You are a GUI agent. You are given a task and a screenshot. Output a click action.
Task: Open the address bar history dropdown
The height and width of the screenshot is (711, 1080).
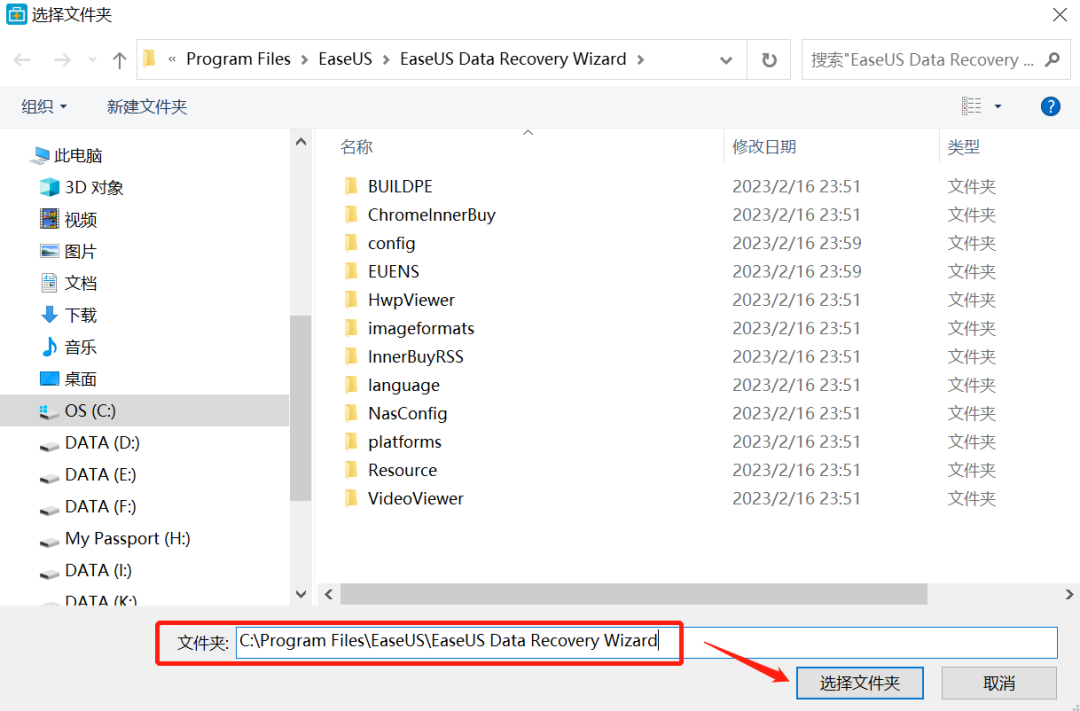725,60
